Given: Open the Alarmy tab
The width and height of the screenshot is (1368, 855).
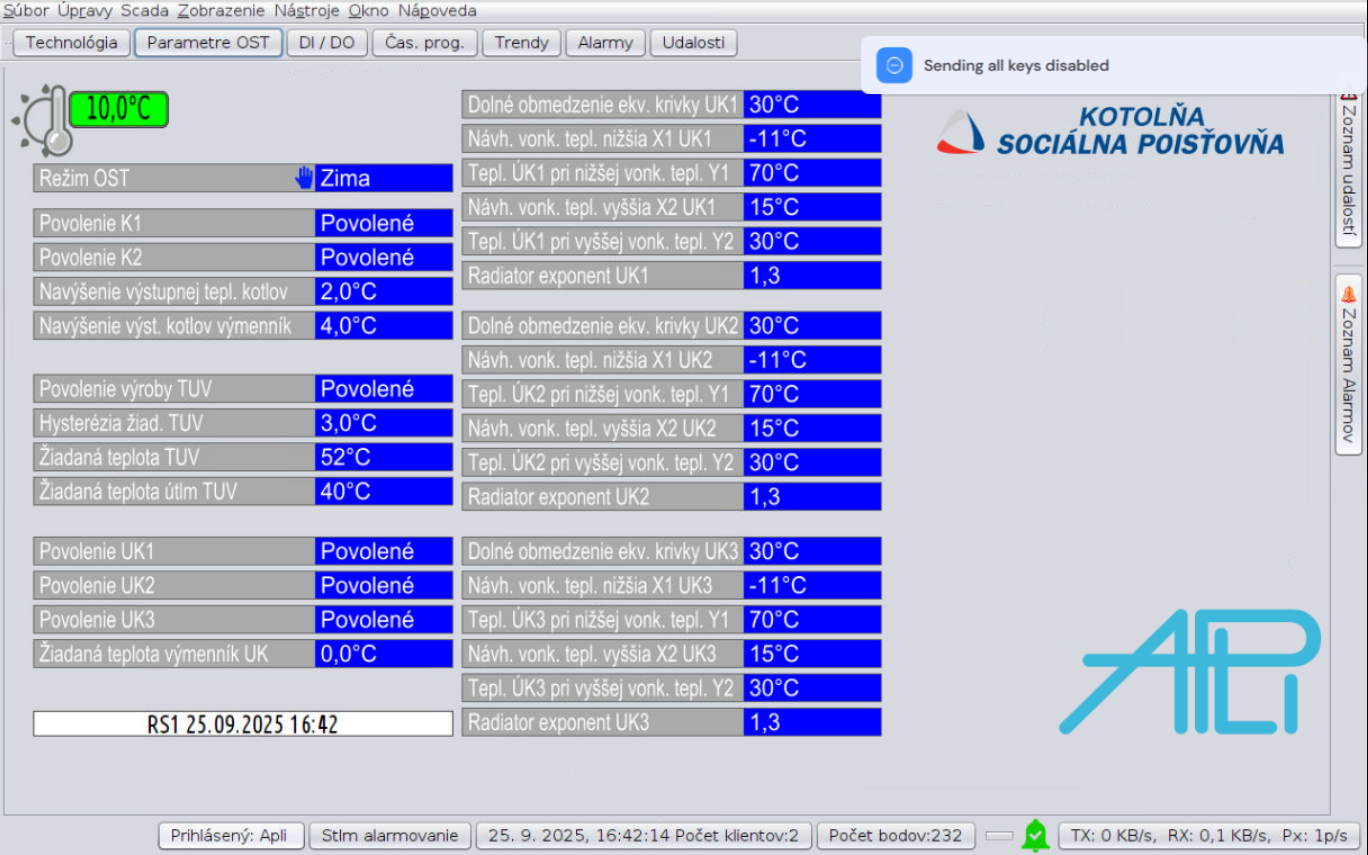Looking at the screenshot, I should tap(605, 43).
